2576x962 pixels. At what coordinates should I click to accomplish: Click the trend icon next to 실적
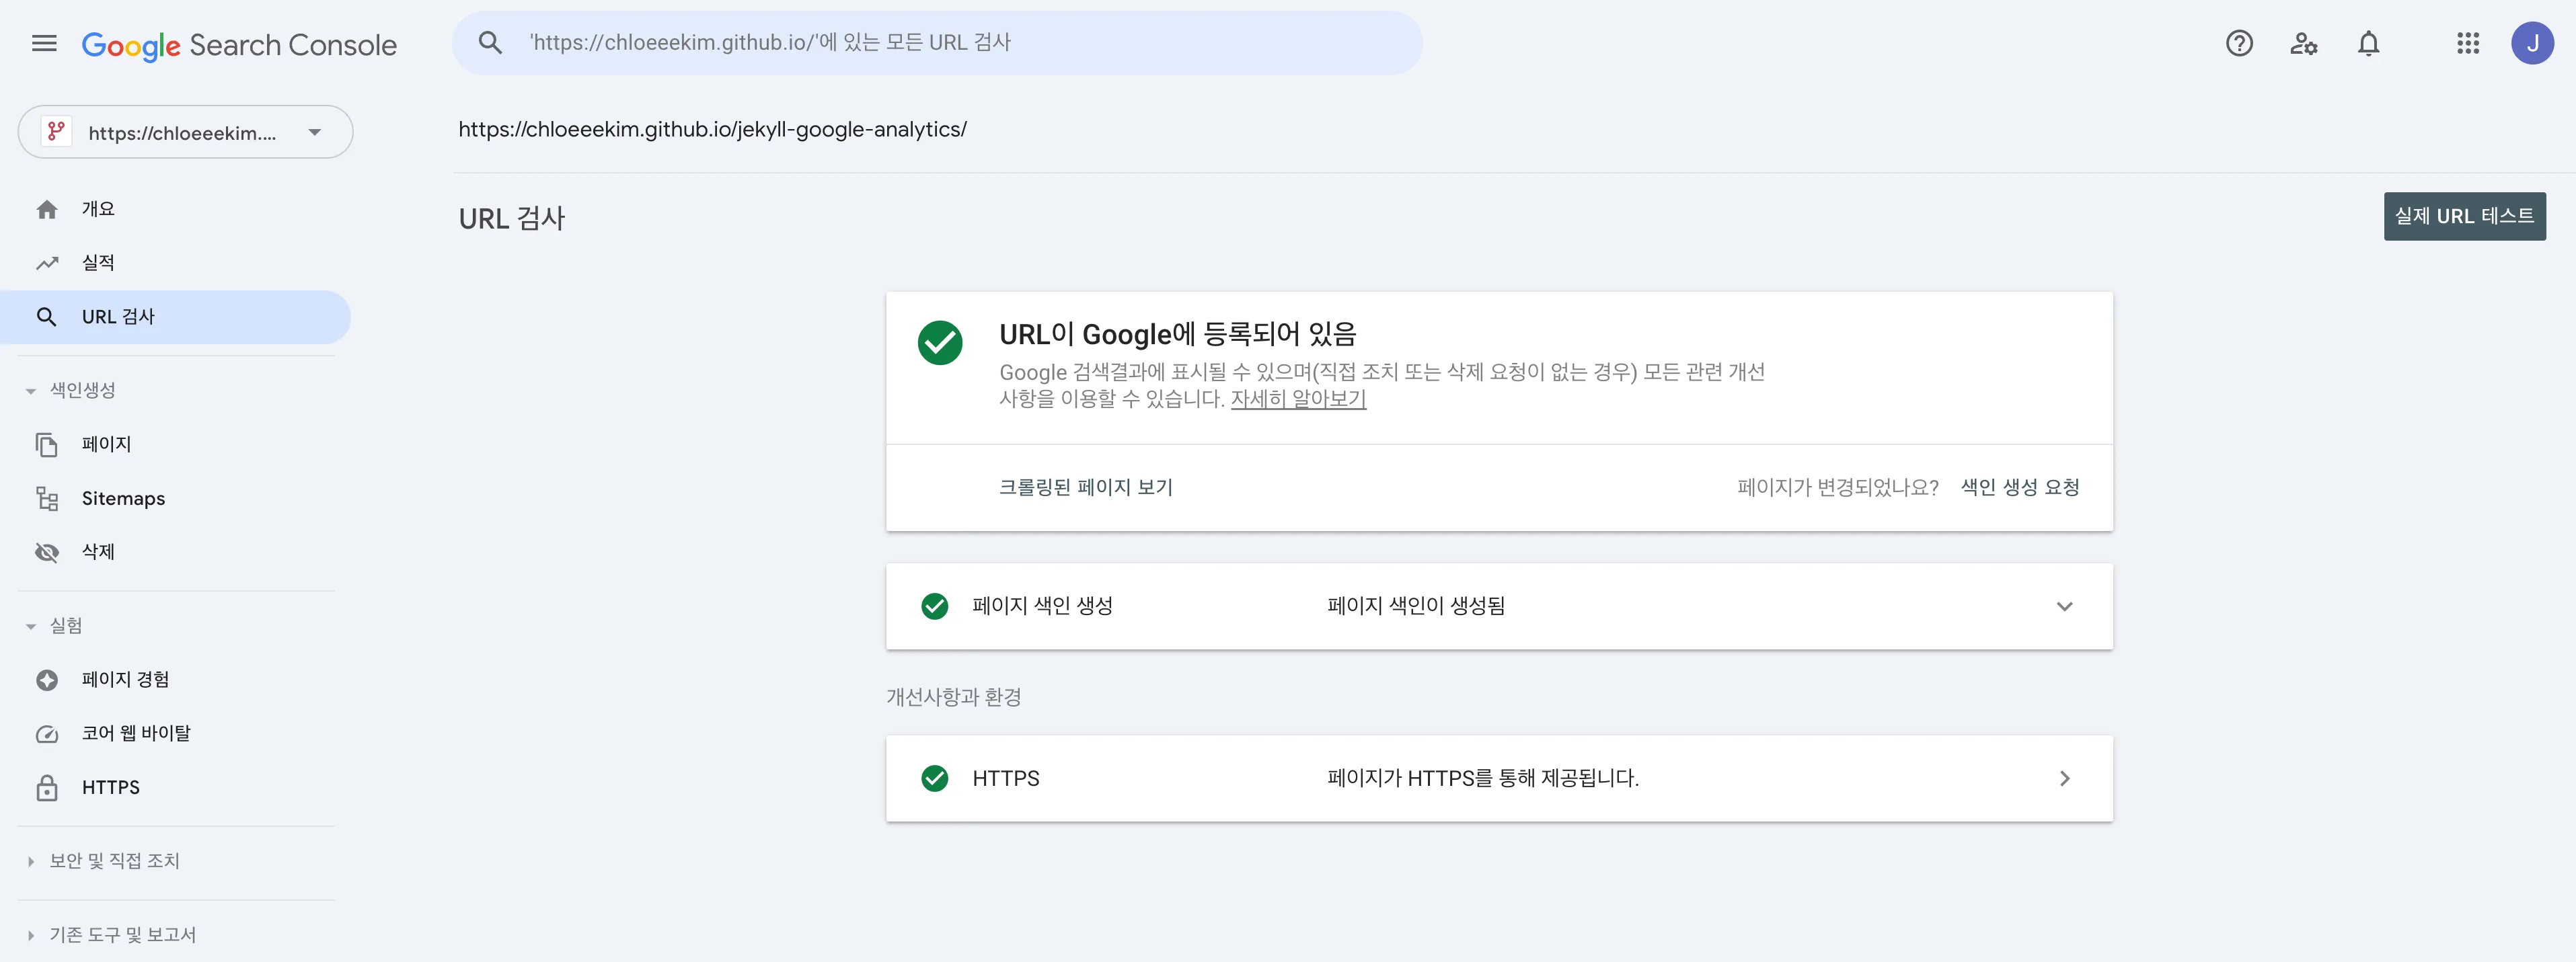[47, 263]
